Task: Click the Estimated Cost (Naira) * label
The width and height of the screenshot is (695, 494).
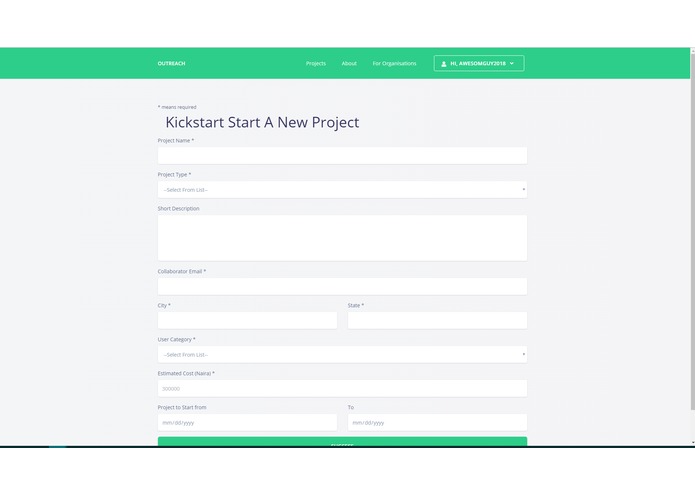Action: (x=186, y=373)
